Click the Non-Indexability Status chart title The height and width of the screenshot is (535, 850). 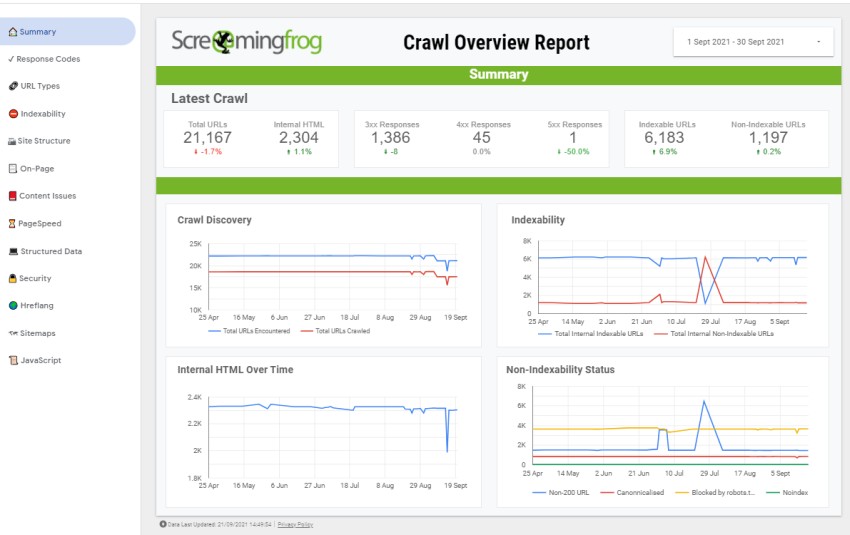560,370
